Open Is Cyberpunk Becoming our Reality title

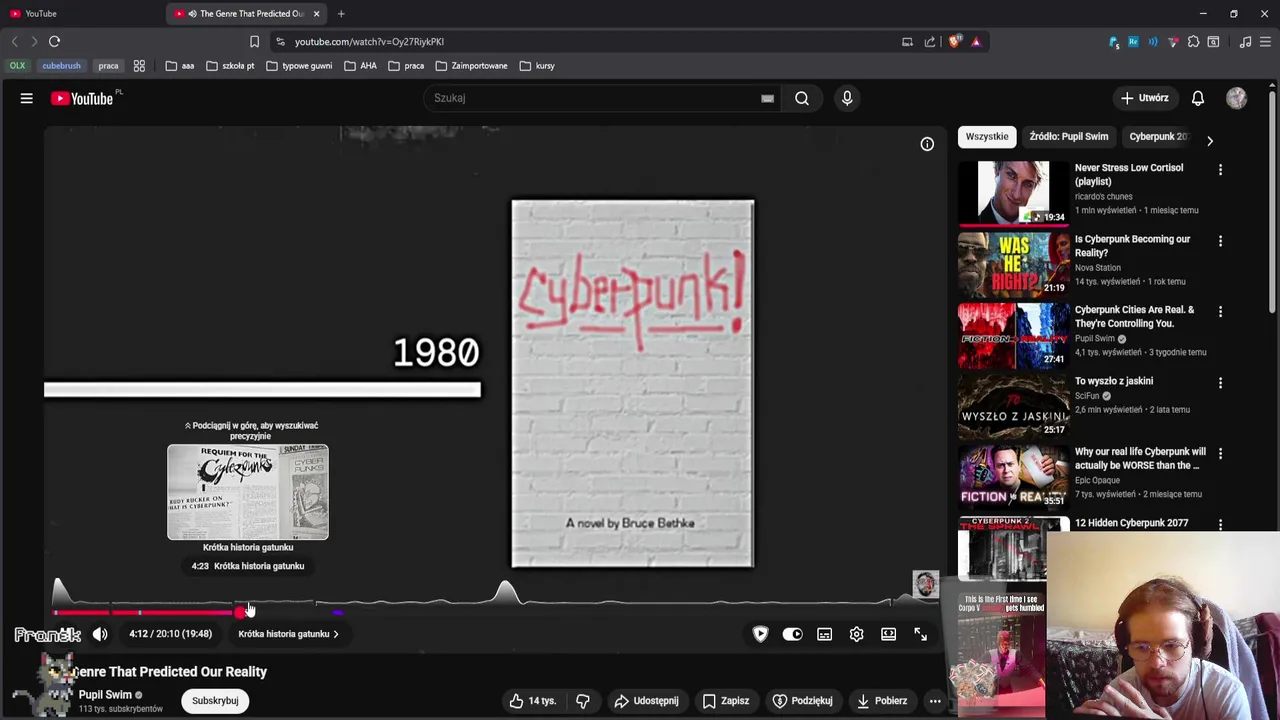pos(1132,246)
